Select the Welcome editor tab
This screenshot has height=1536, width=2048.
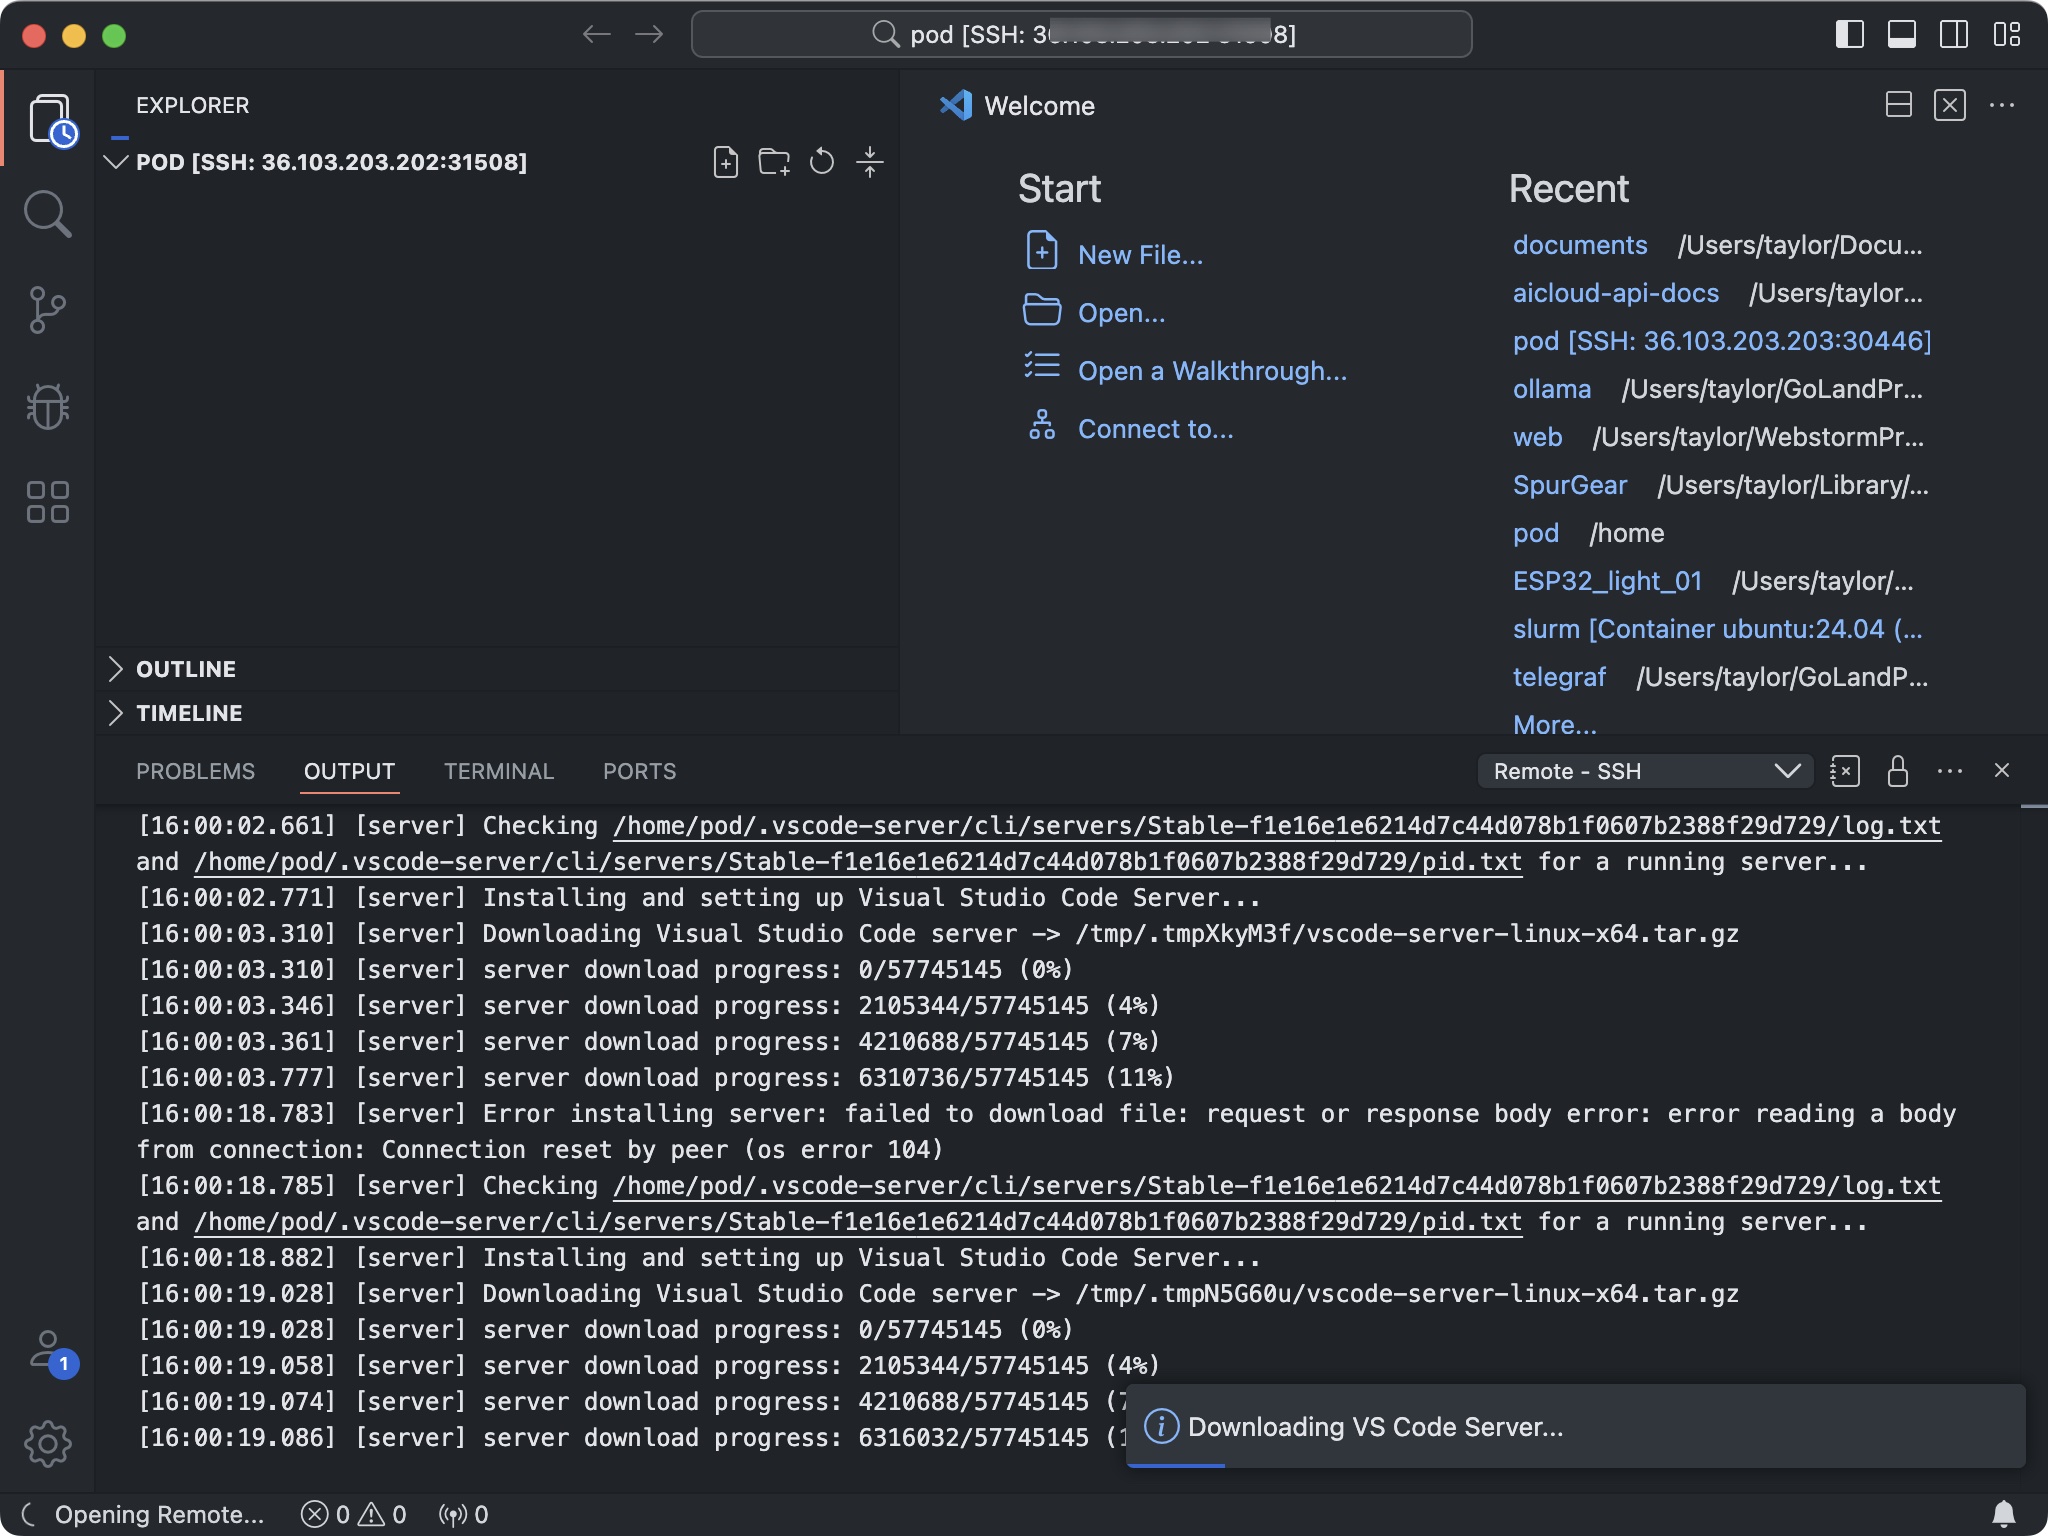1018,105
